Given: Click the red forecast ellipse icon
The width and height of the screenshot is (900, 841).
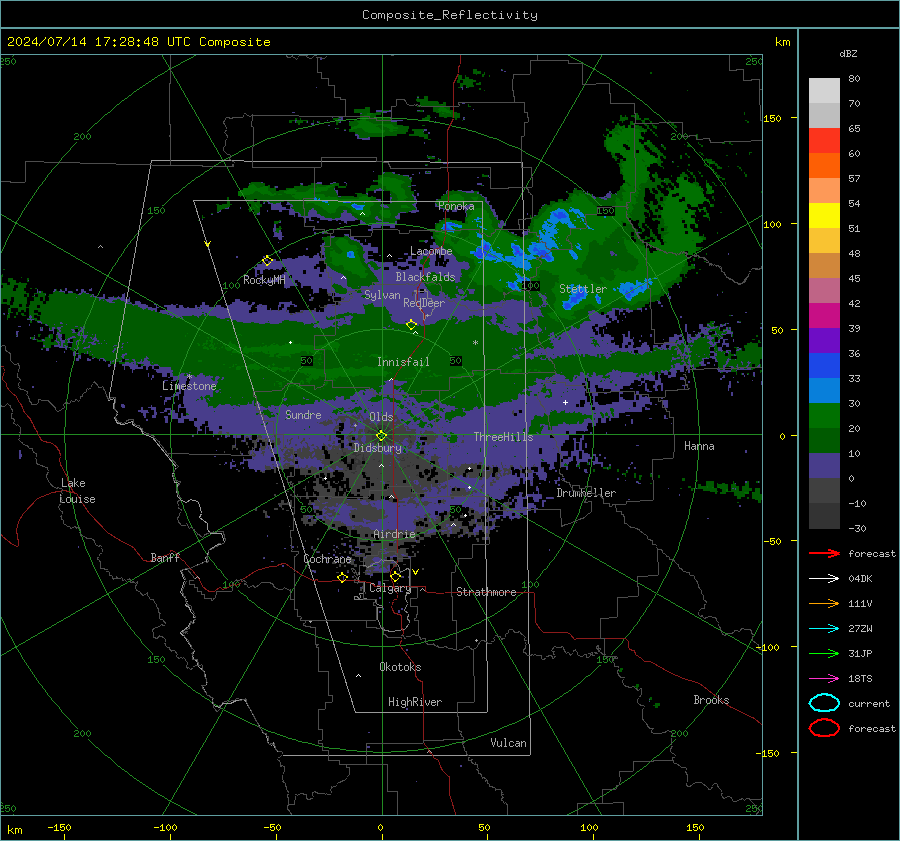Looking at the screenshot, I should (824, 728).
